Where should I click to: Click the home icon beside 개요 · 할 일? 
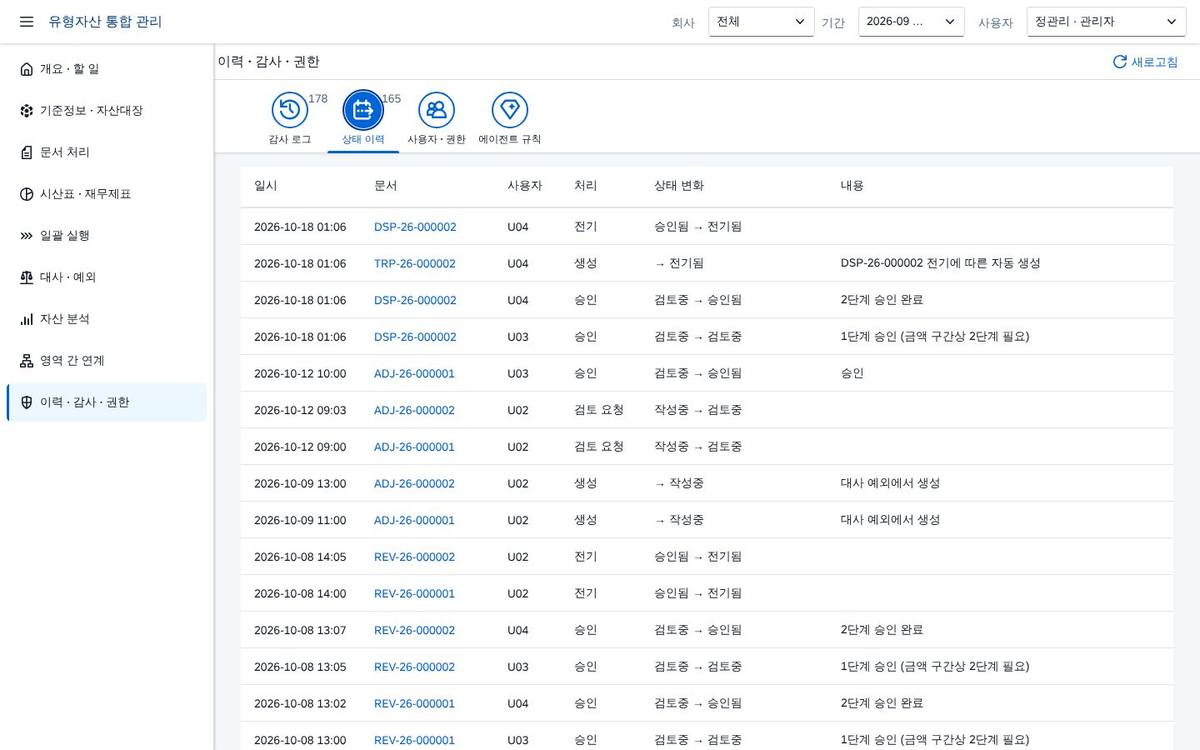(x=27, y=69)
